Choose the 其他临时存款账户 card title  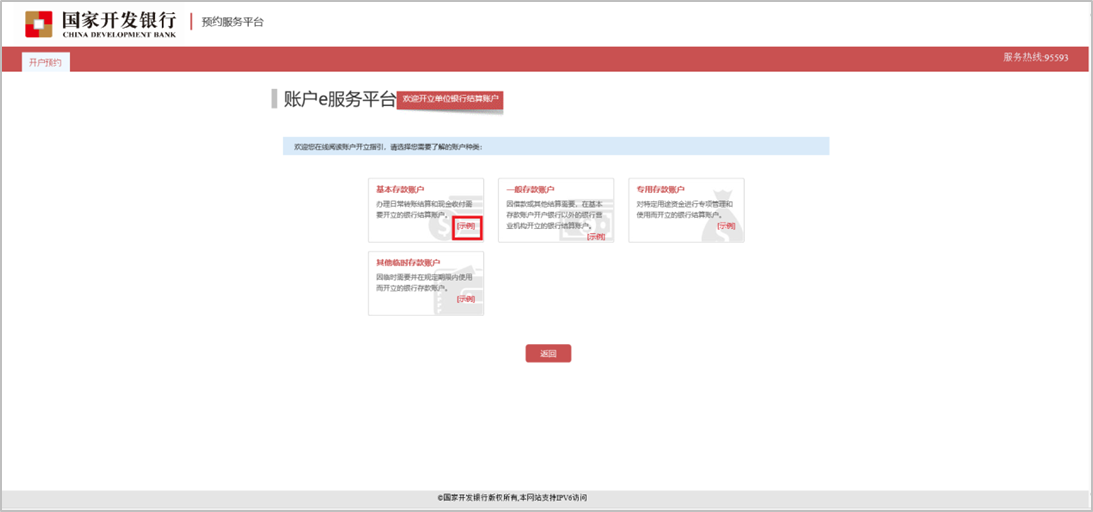(x=407, y=262)
